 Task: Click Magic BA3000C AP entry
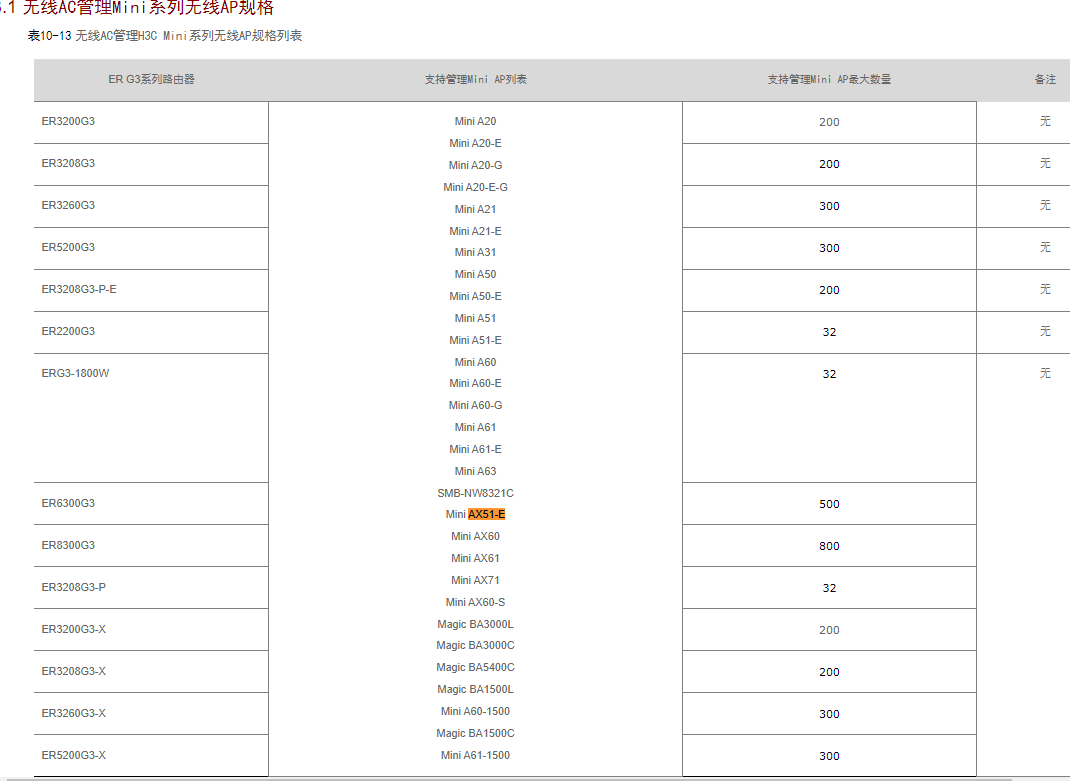475,646
